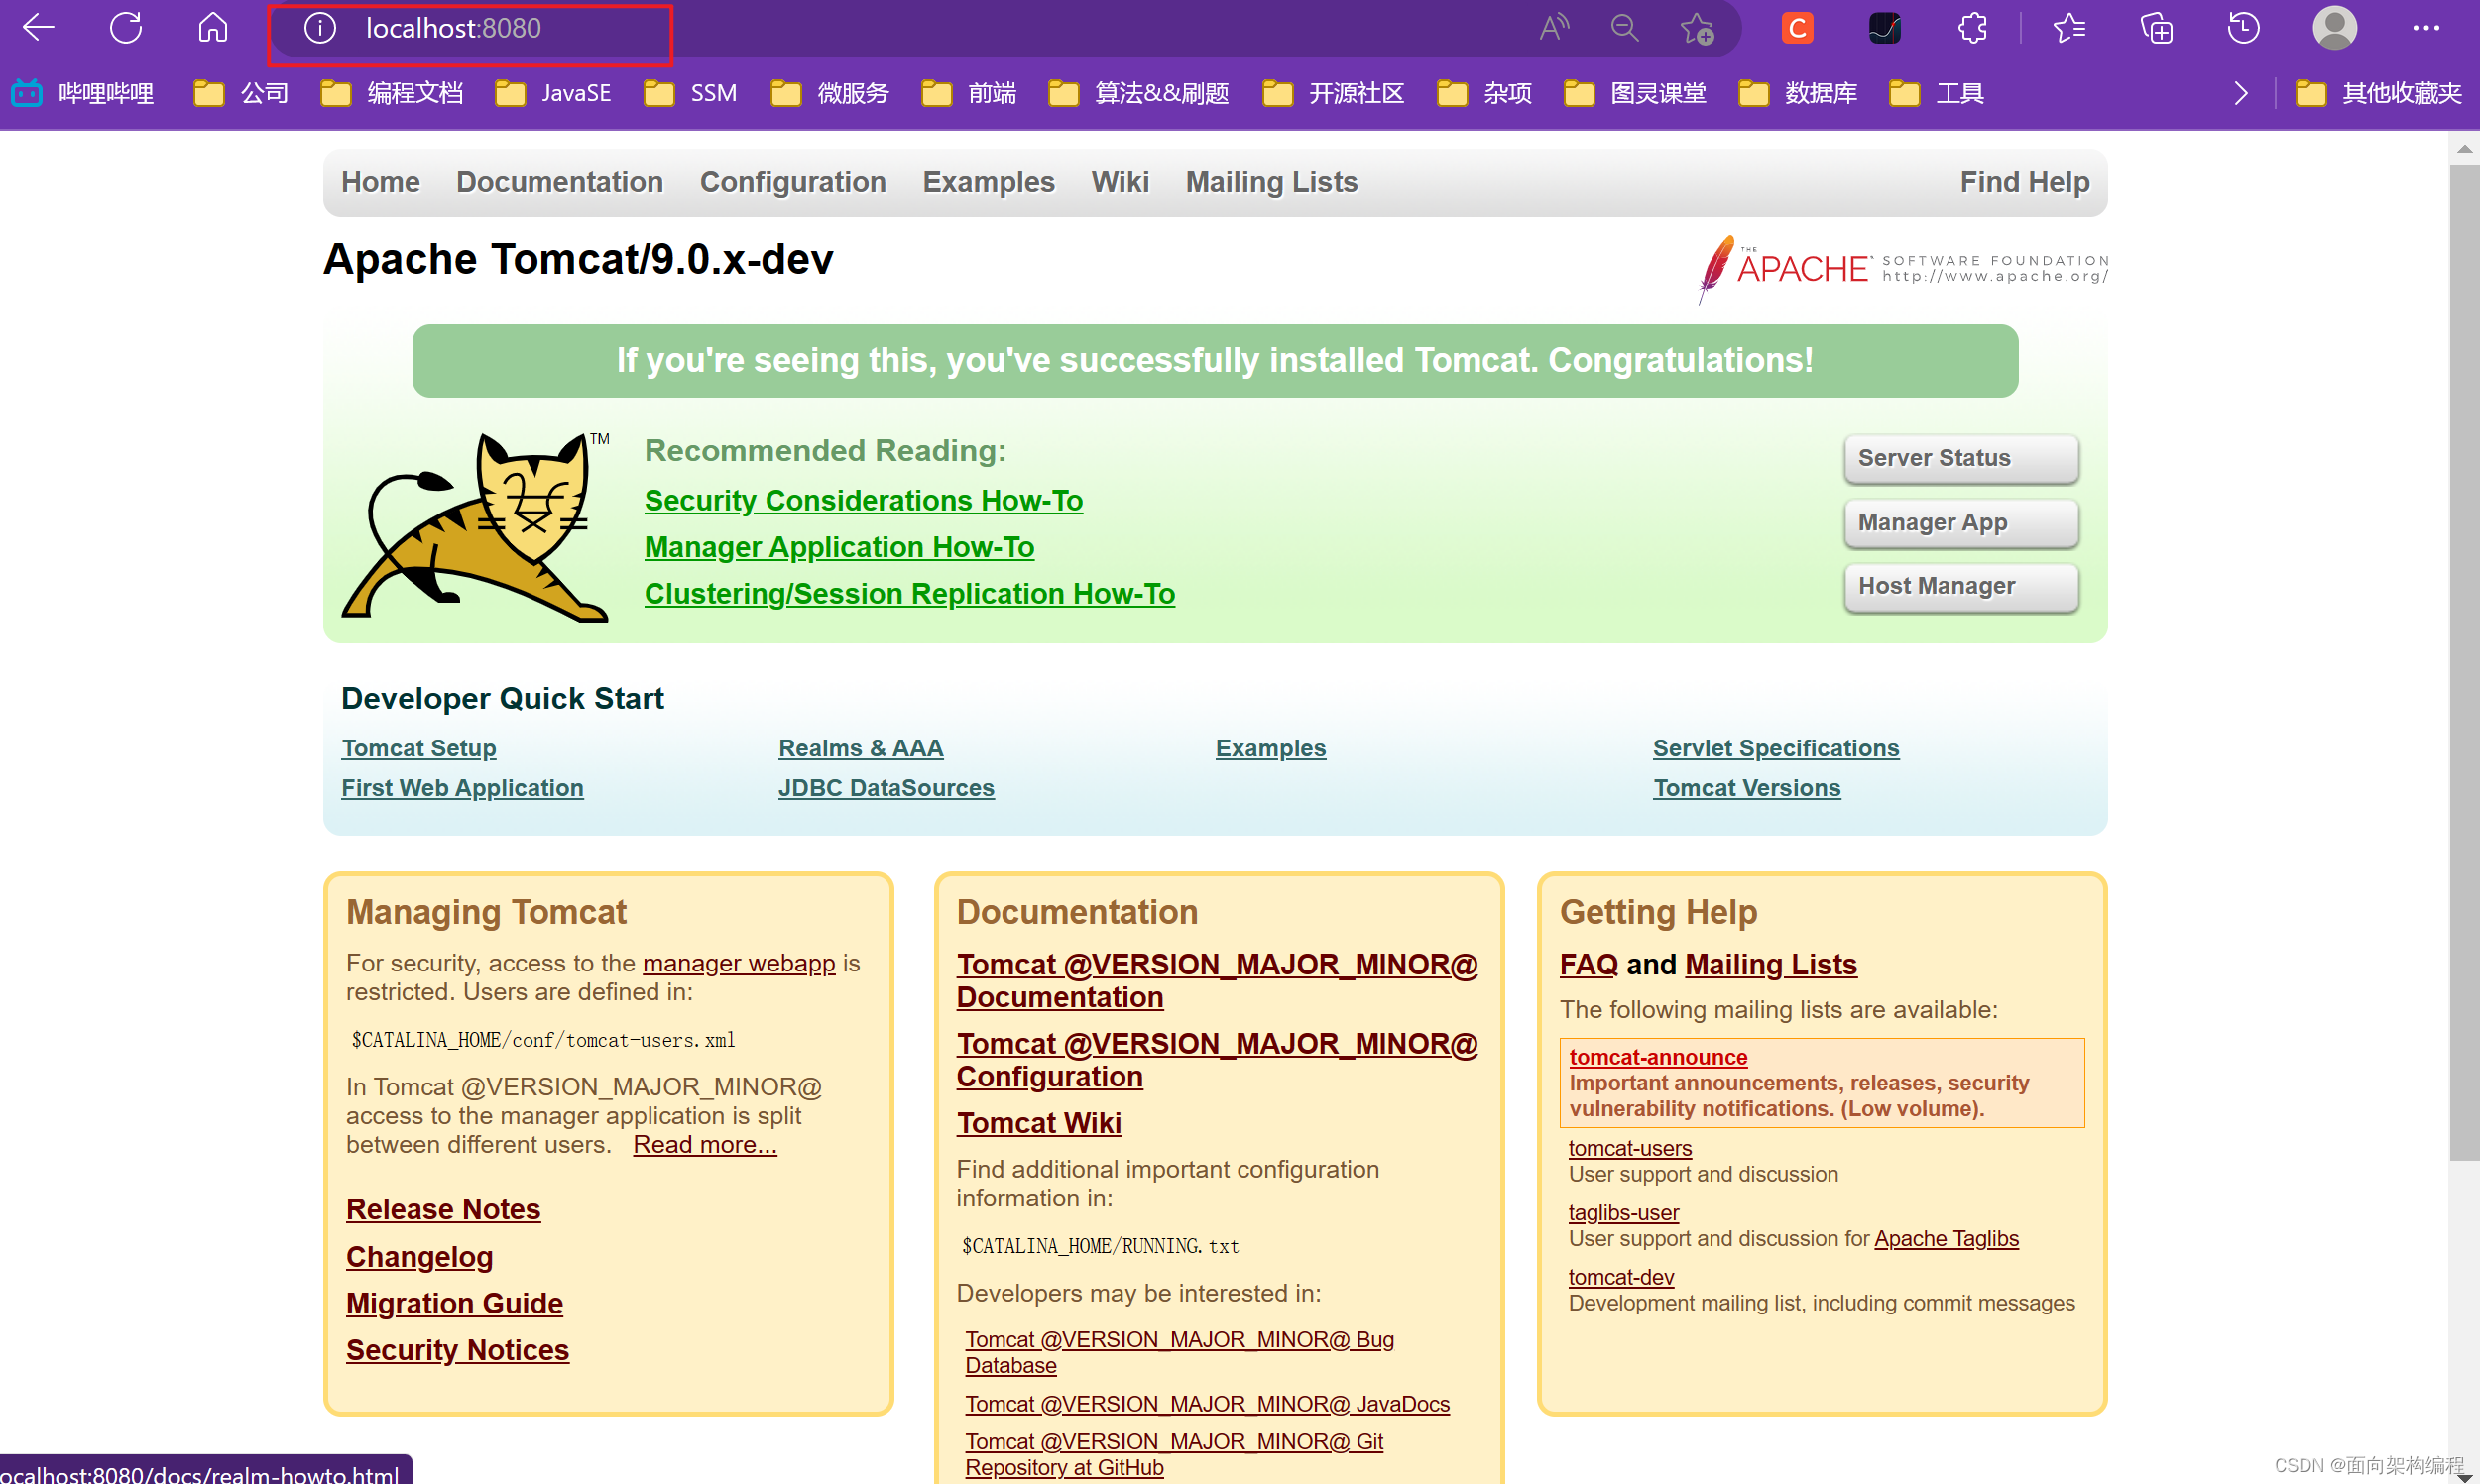
Task: Open the First Web Application link
Action: [x=462, y=788]
